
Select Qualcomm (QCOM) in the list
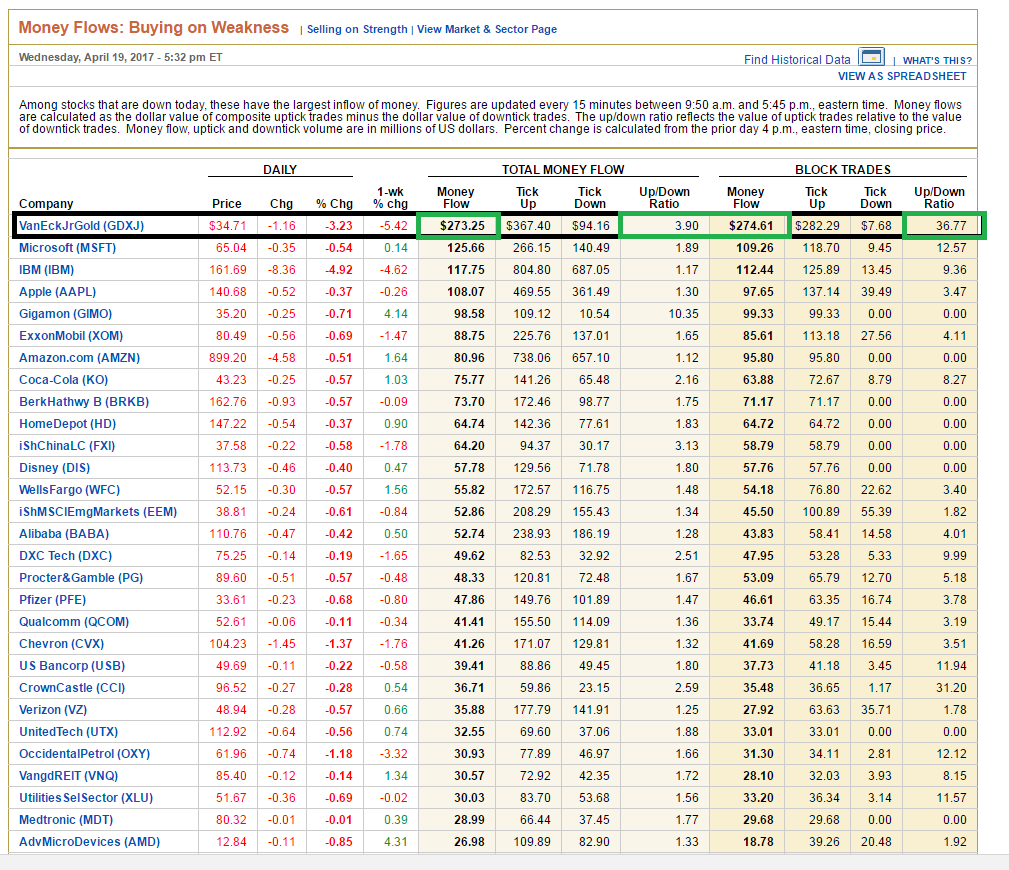point(74,622)
